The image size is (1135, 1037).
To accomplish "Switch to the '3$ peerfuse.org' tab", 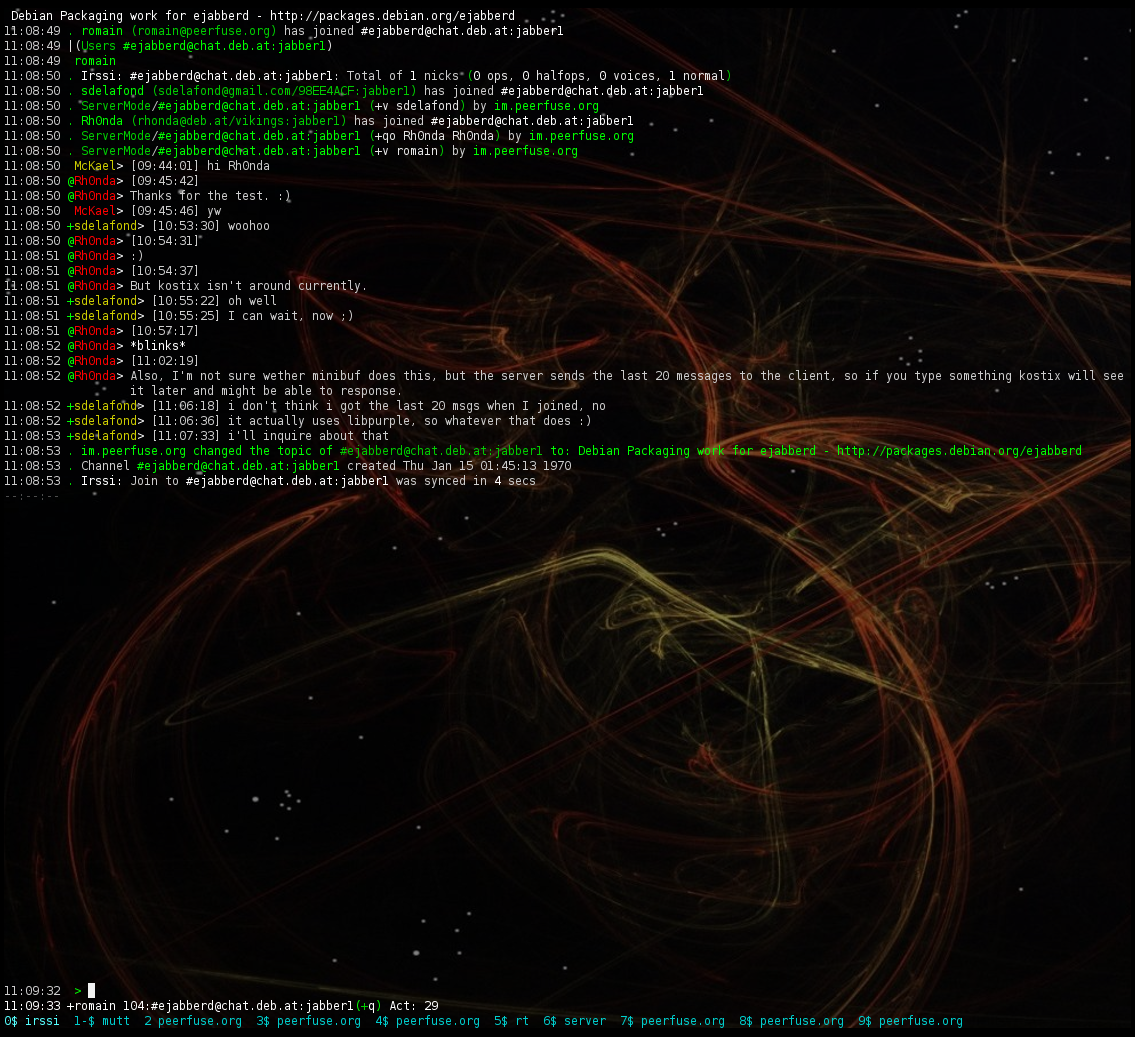I will pos(308,1020).
